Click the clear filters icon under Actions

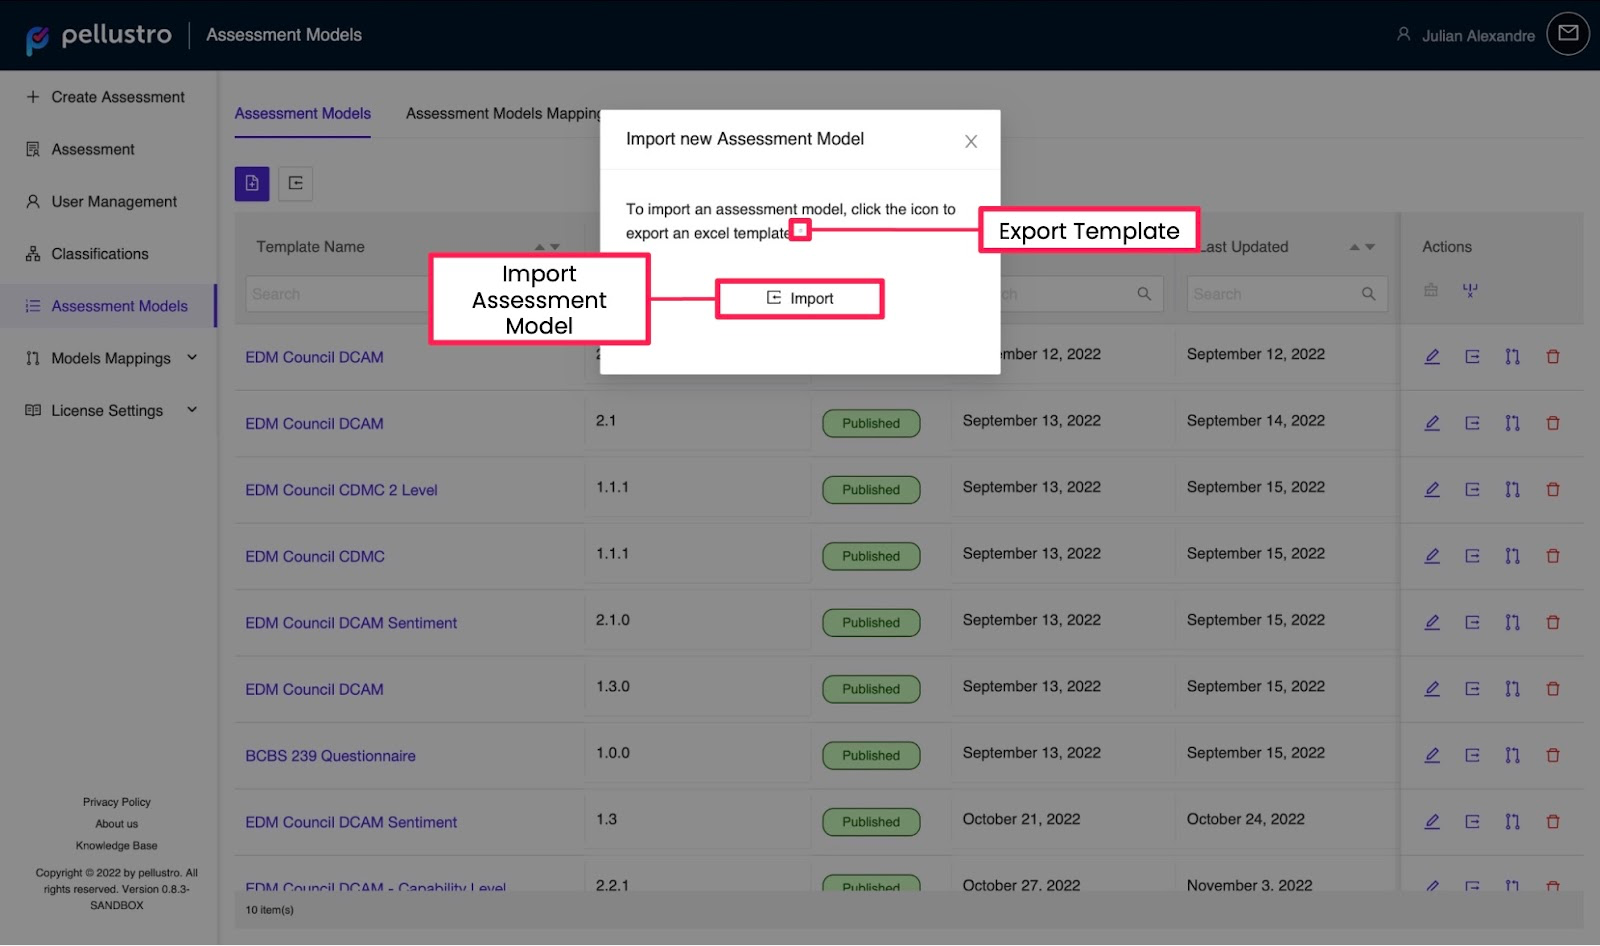coord(1431,290)
